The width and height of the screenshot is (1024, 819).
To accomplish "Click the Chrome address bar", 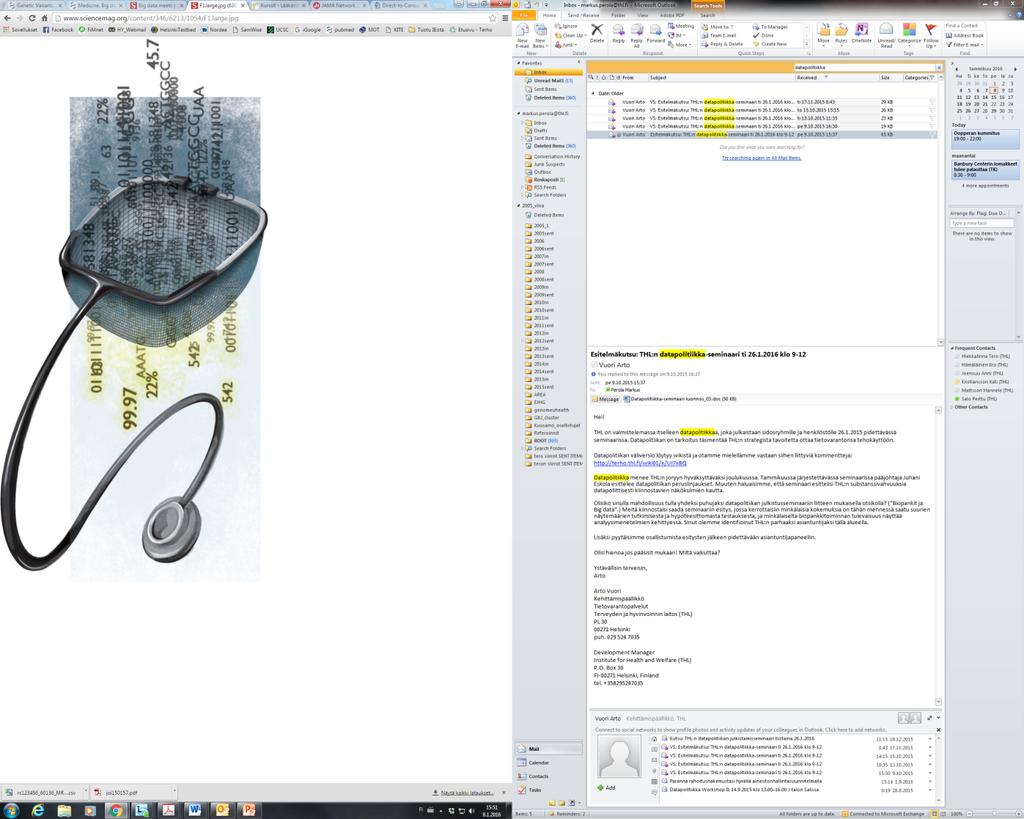I will pyautogui.click(x=274, y=18).
